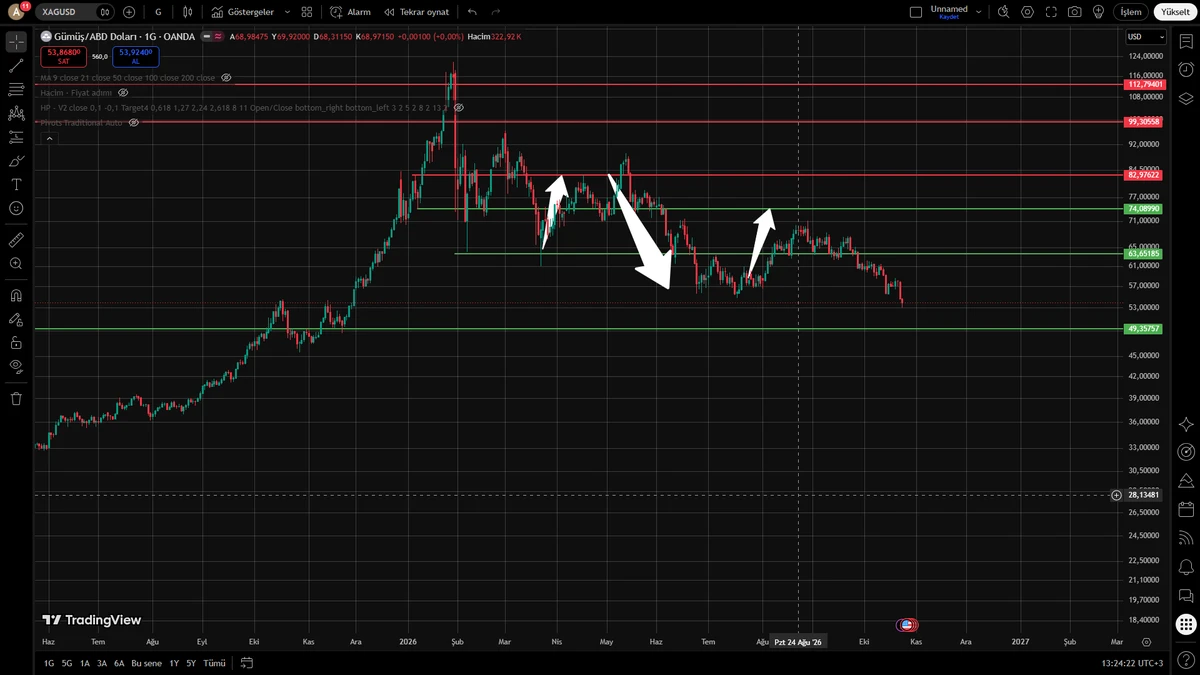The width and height of the screenshot is (1200, 675).
Task: Select the crosshair cursor tool
Action: [x=16, y=42]
